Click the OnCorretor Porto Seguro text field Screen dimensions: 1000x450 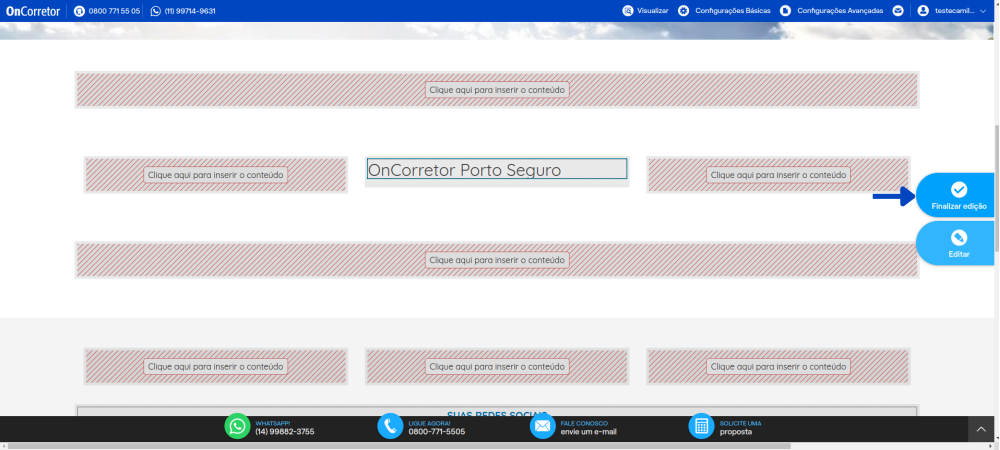[497, 169]
